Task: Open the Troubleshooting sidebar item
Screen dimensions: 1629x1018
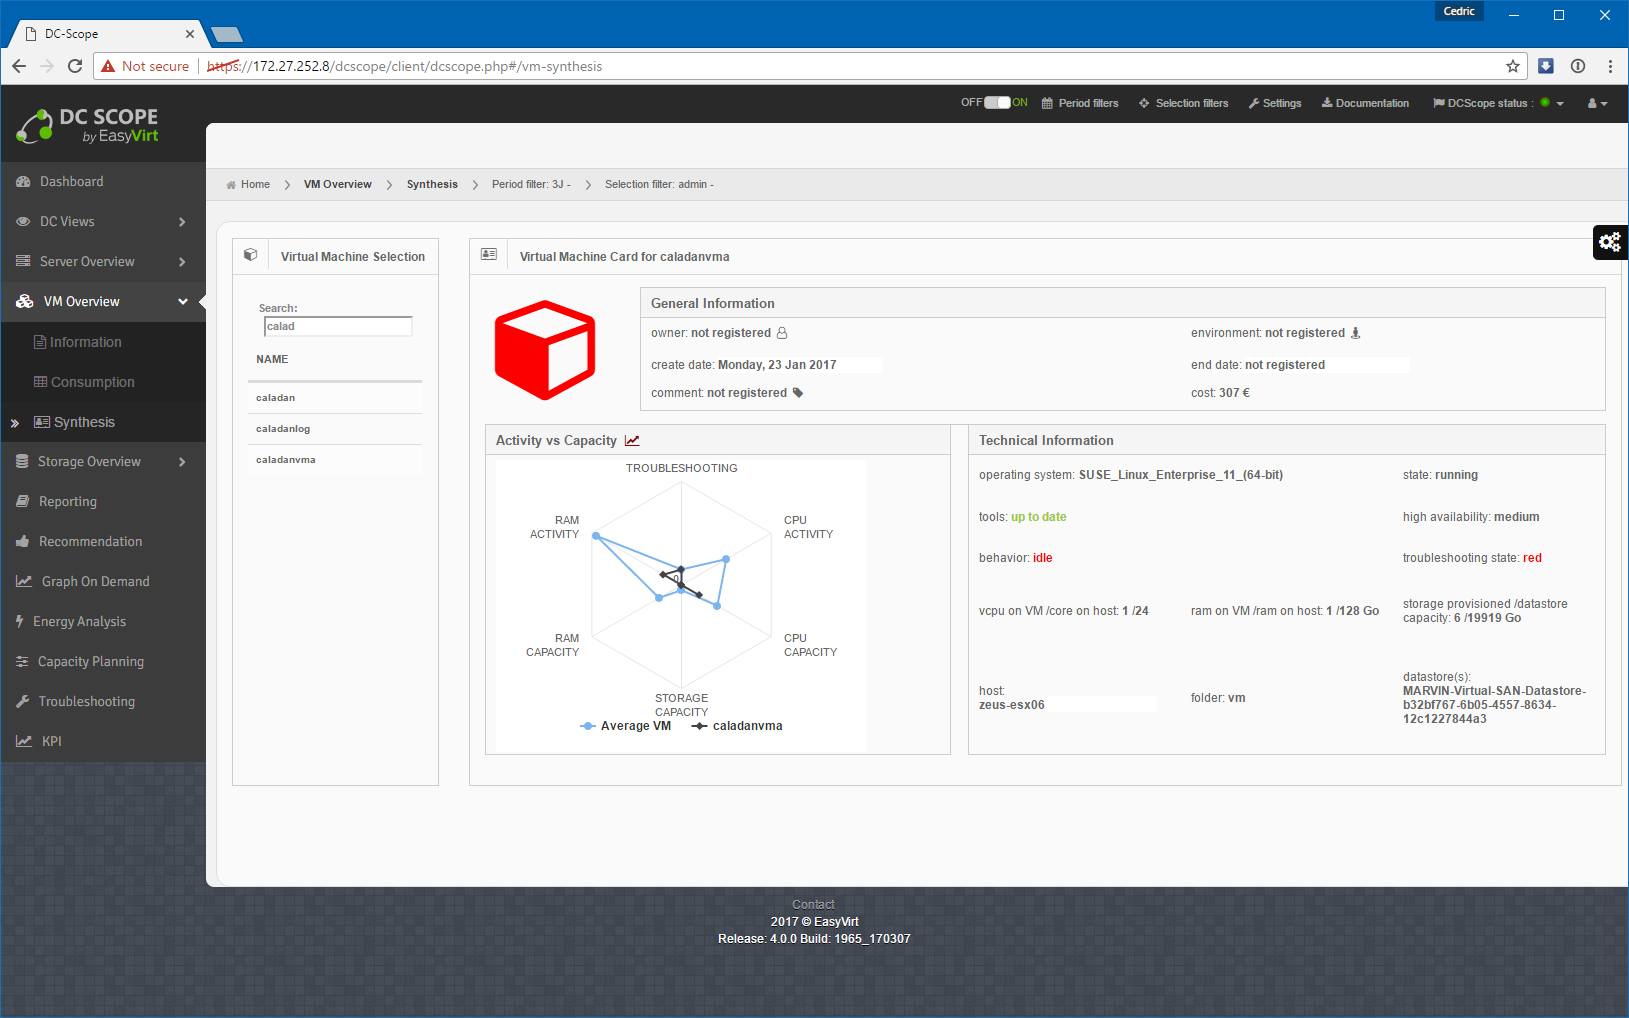Action: tap(86, 702)
